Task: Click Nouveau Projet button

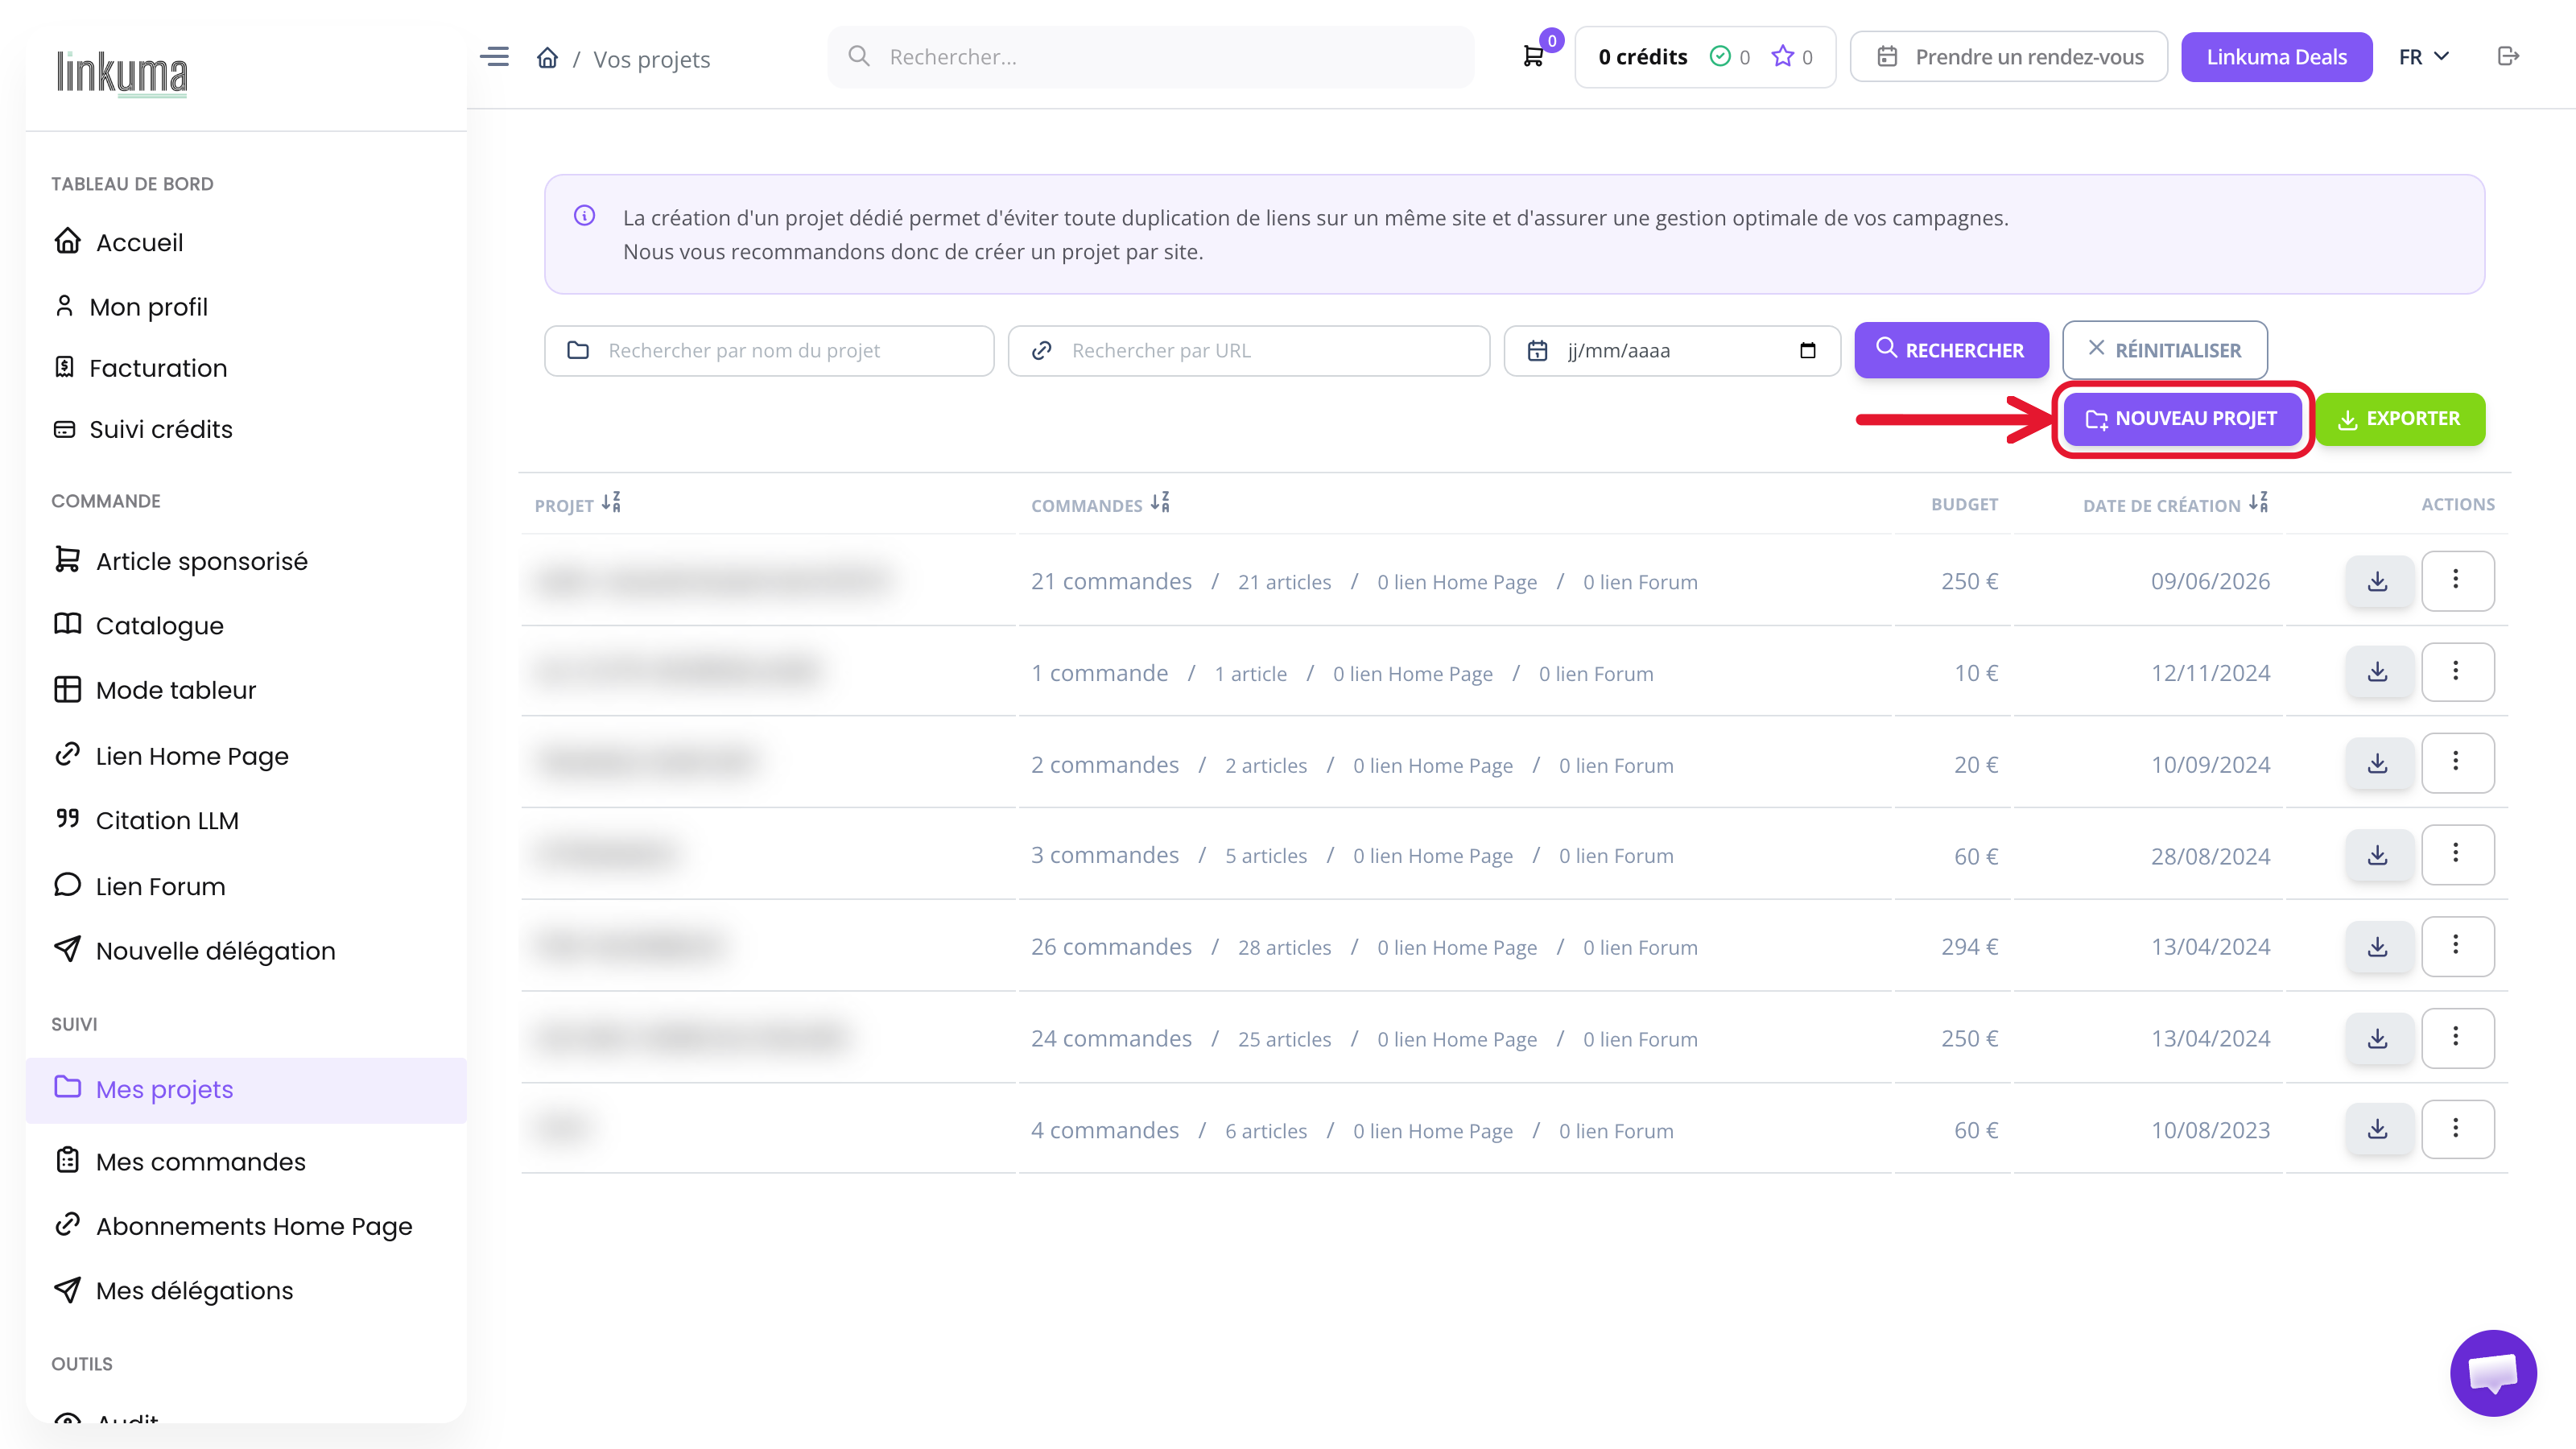Action: point(2182,419)
